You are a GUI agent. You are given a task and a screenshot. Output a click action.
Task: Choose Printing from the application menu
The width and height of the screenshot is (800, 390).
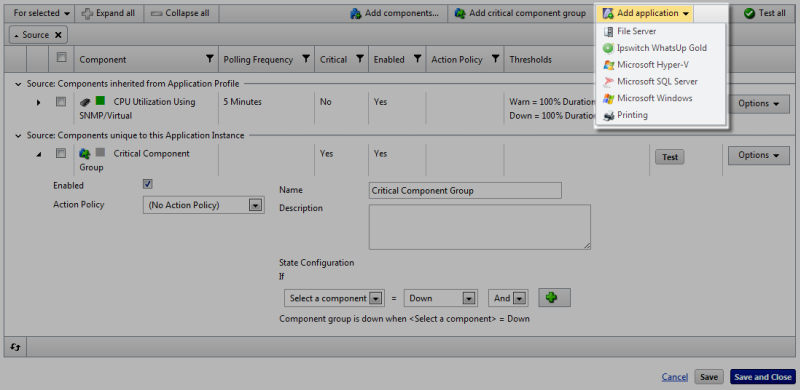(x=661, y=115)
